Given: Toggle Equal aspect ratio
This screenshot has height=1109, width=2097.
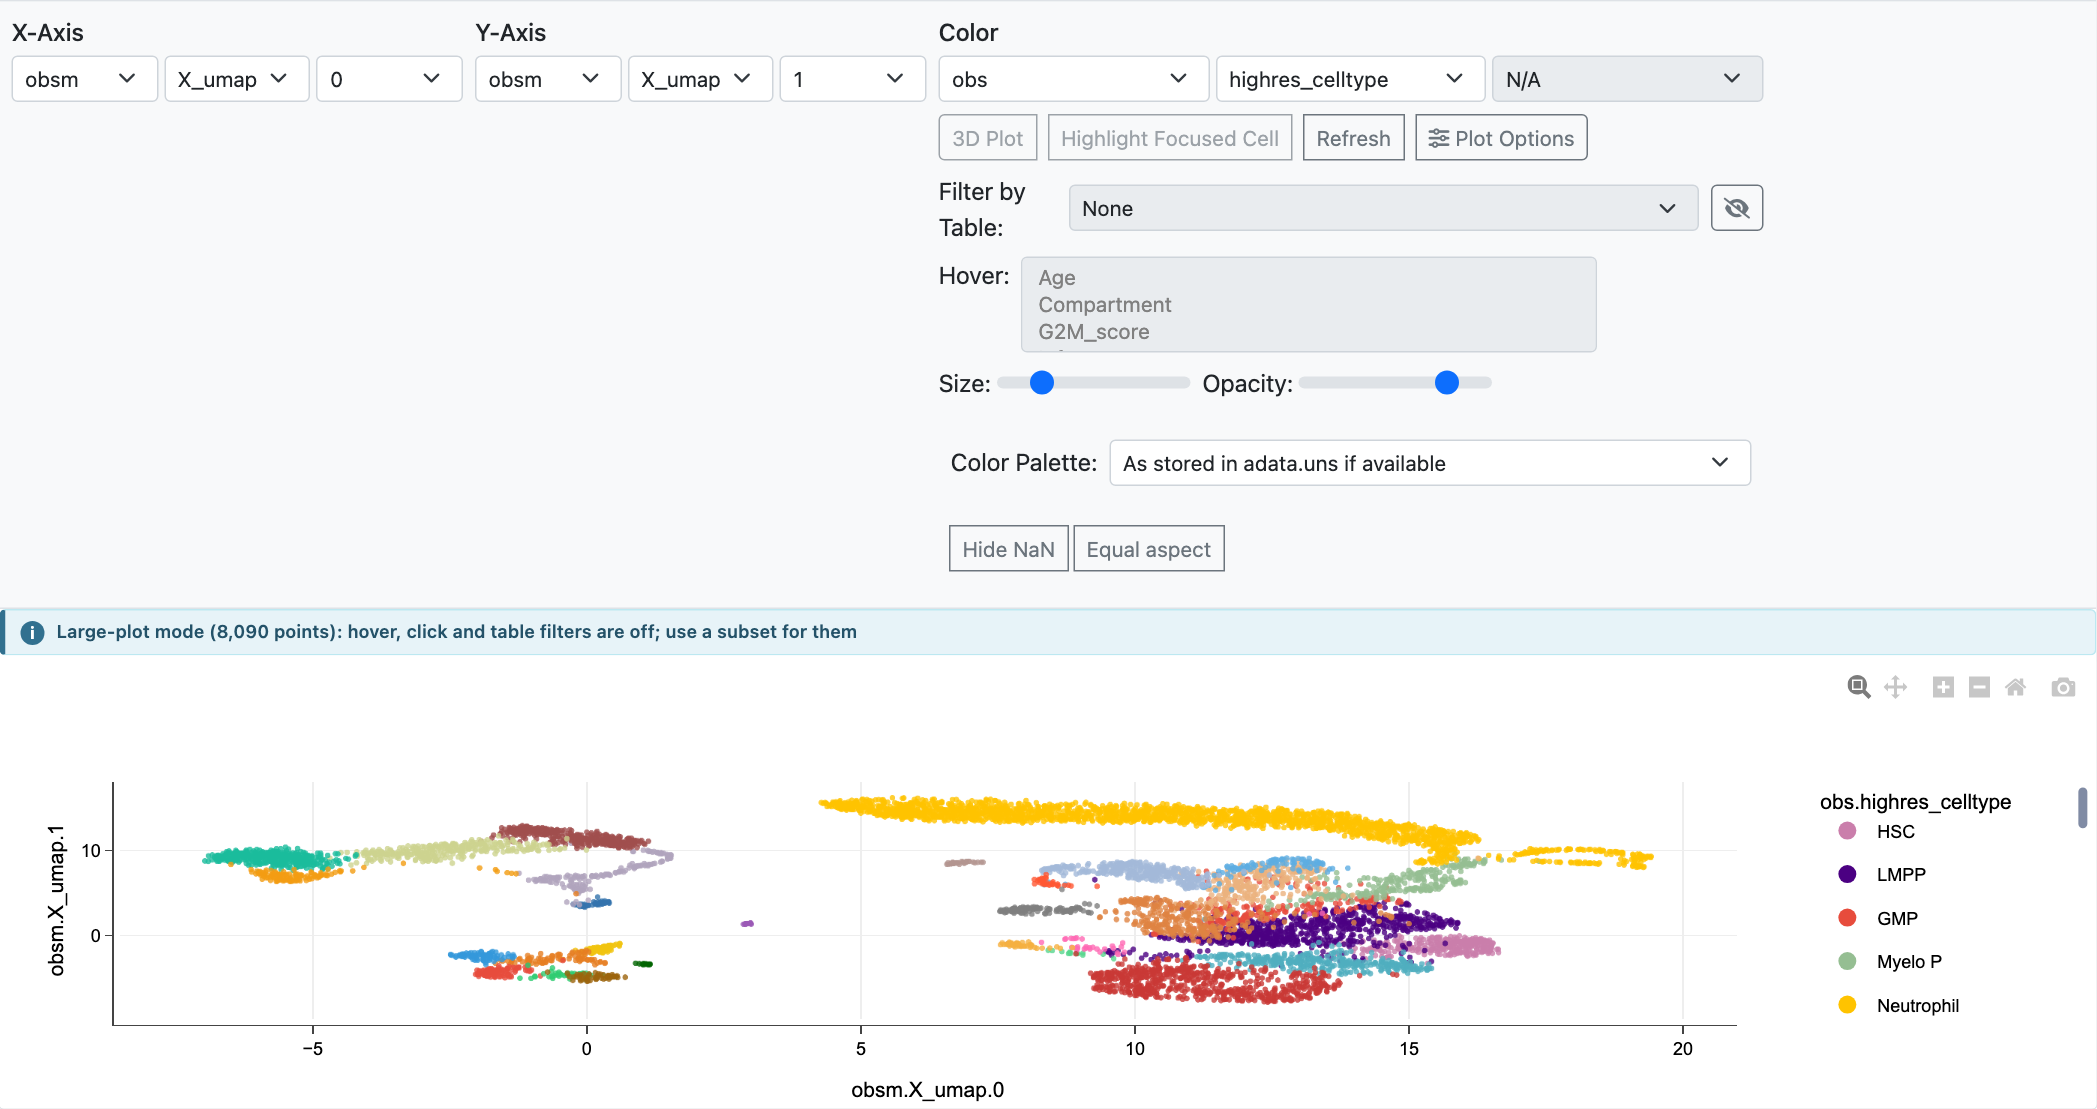Looking at the screenshot, I should 1149,549.
